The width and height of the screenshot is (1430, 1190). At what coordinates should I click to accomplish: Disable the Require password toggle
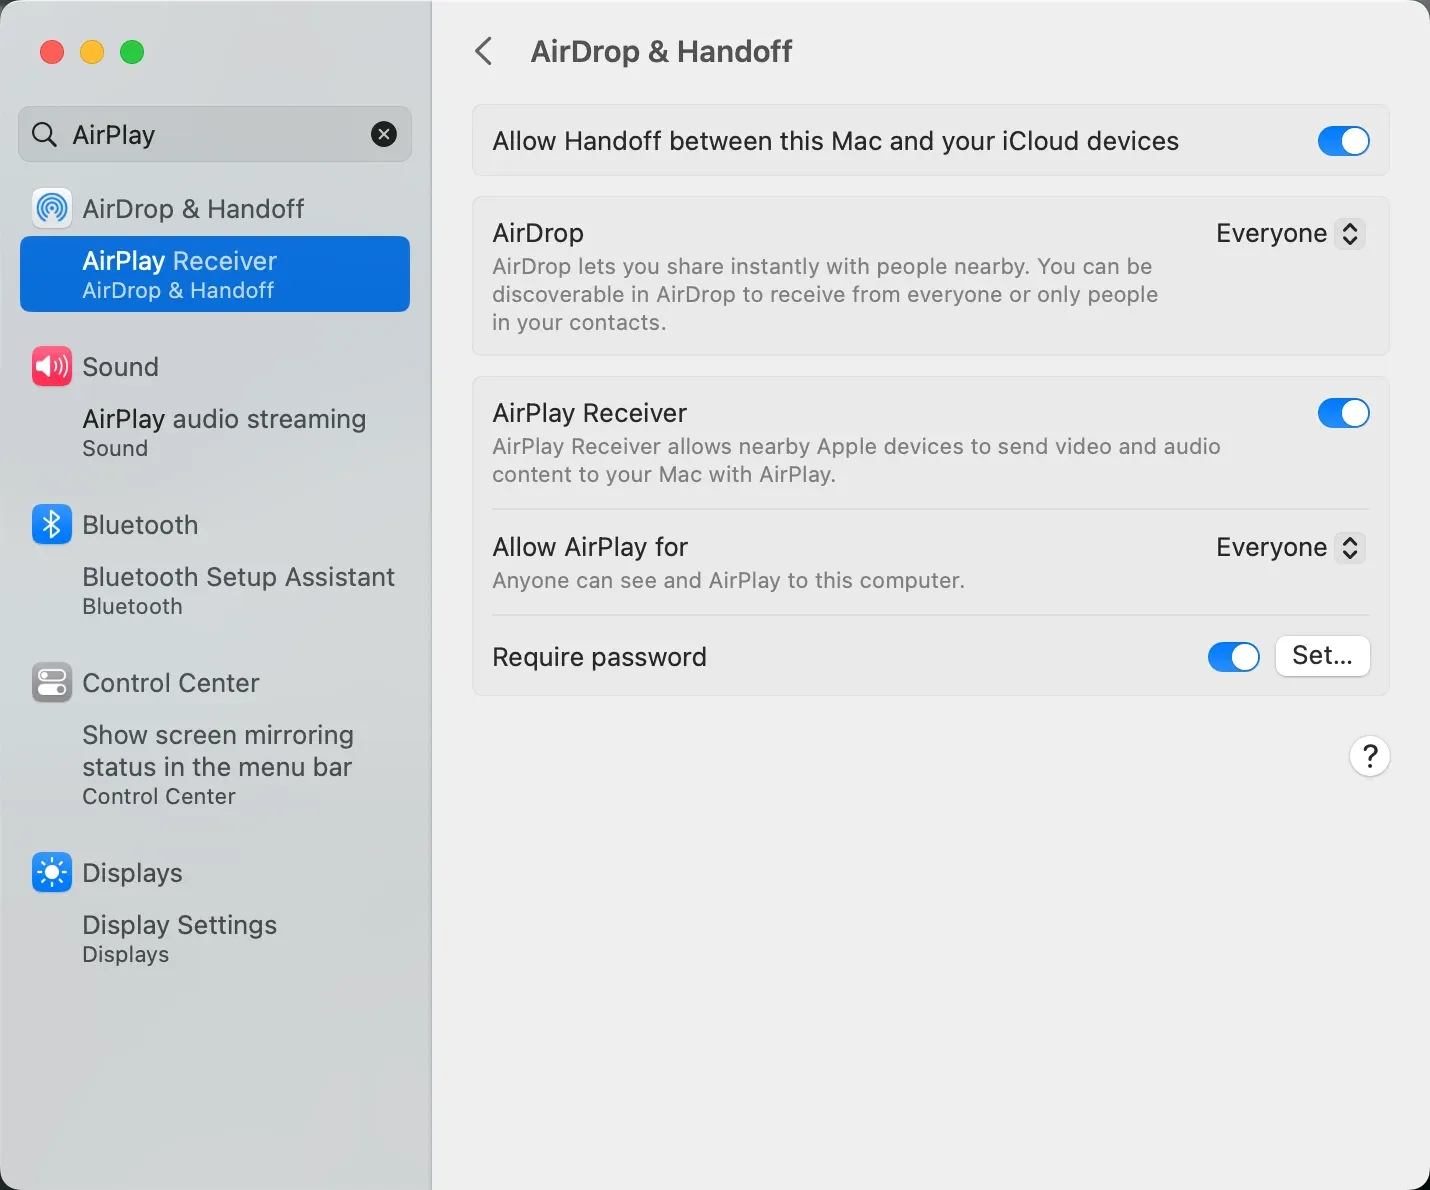click(x=1233, y=657)
